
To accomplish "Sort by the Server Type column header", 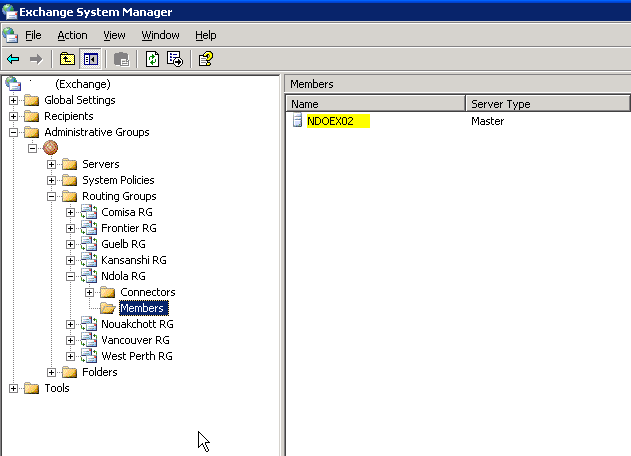I will click(x=548, y=104).
